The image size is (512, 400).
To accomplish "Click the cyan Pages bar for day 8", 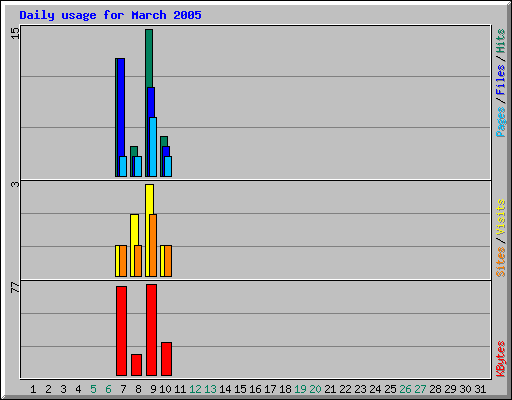I will pos(138,166).
